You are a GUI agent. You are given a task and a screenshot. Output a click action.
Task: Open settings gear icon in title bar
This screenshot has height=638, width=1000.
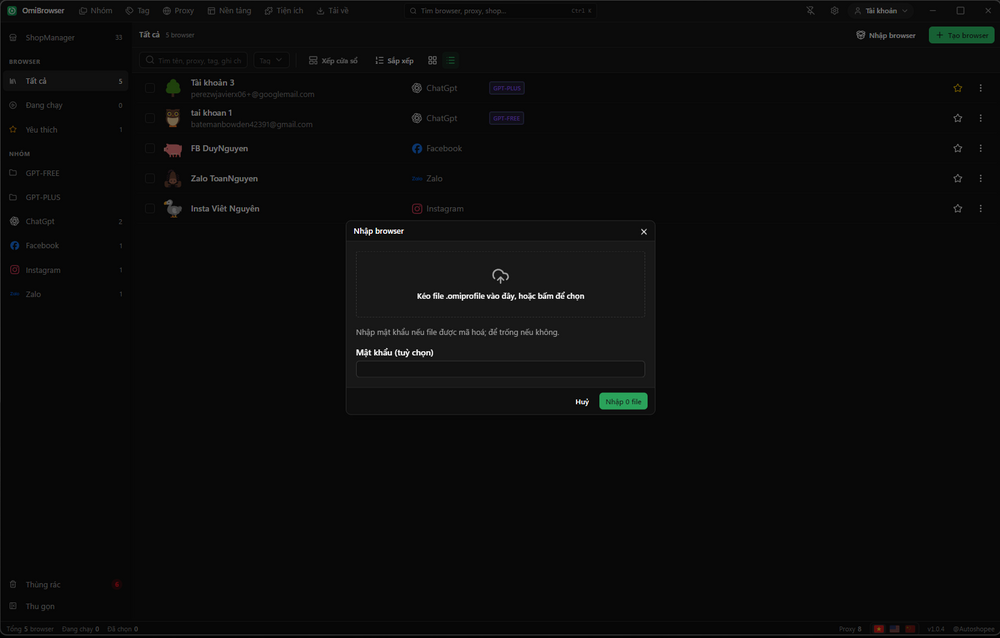pyautogui.click(x=834, y=11)
